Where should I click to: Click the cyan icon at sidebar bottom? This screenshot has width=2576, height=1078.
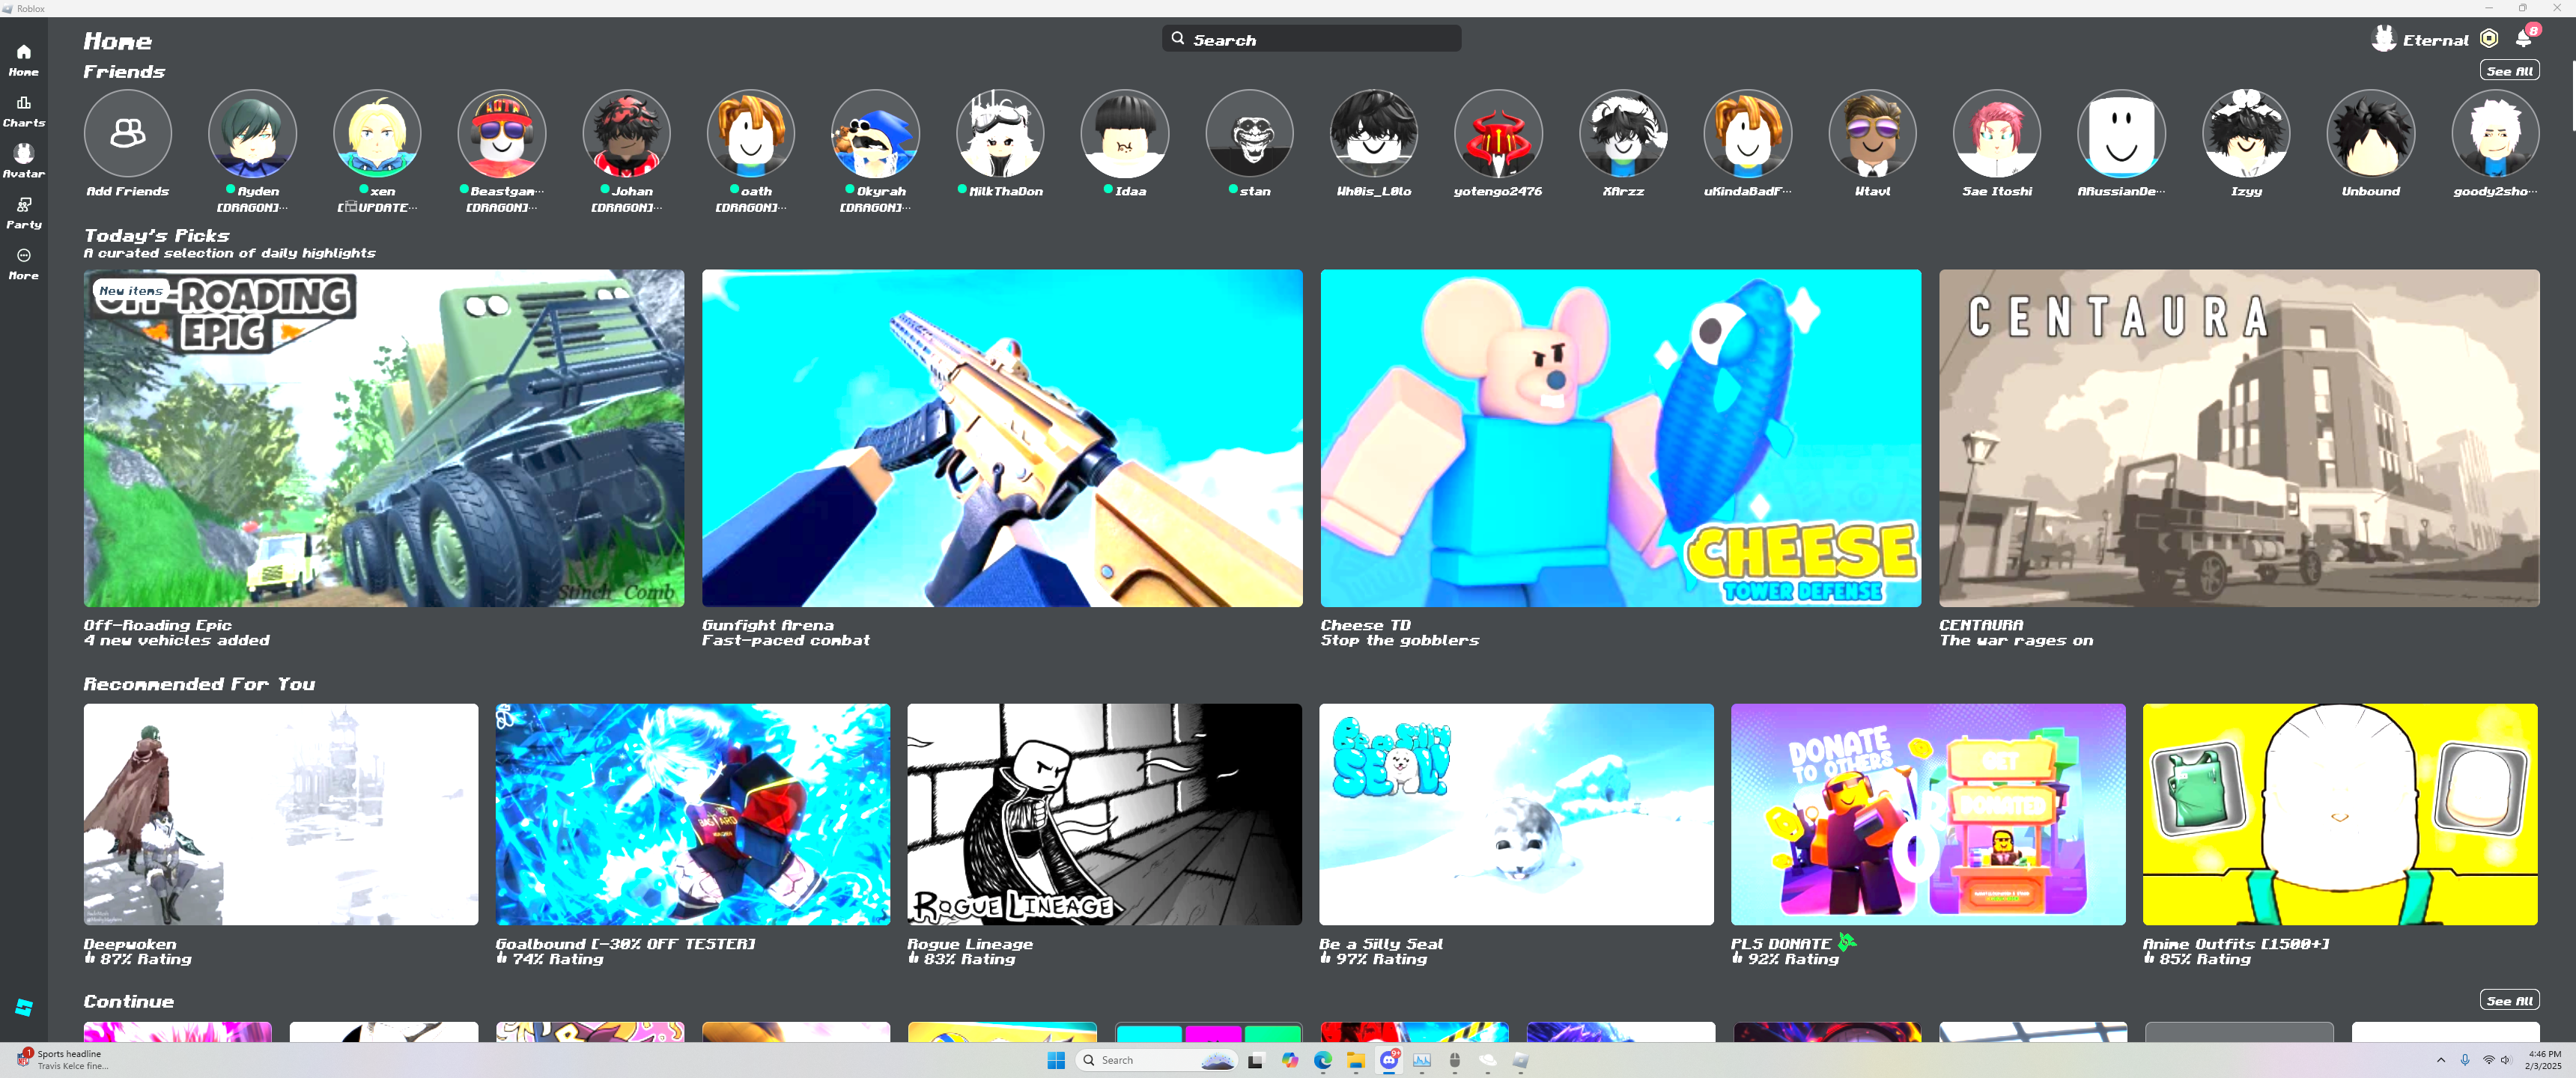(x=24, y=1007)
